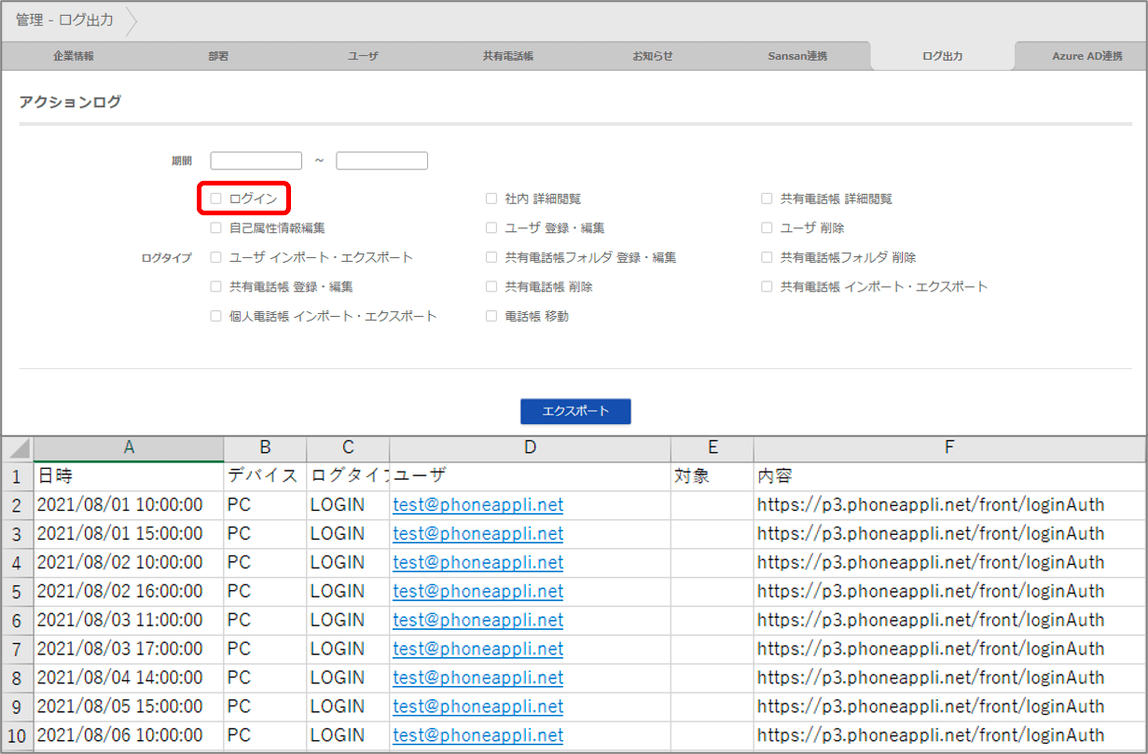The height and width of the screenshot is (754, 1148).
Task: Open test@phoneappli.net link in row 4
Action: (x=478, y=563)
